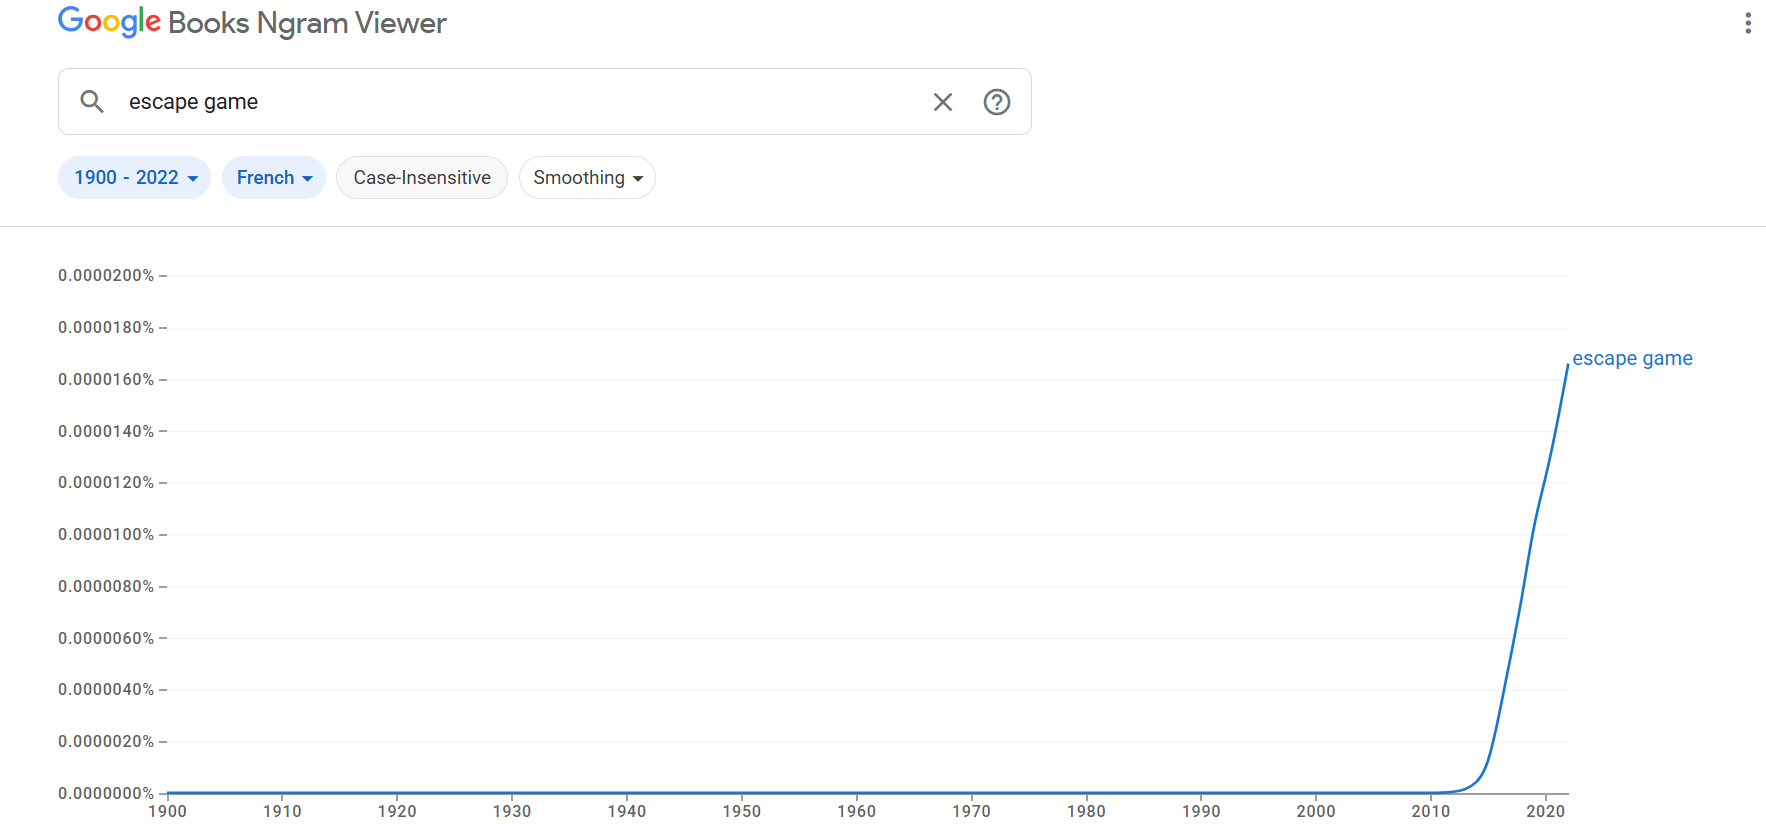Click the Google logo
The image size is (1766, 824).
[109, 22]
